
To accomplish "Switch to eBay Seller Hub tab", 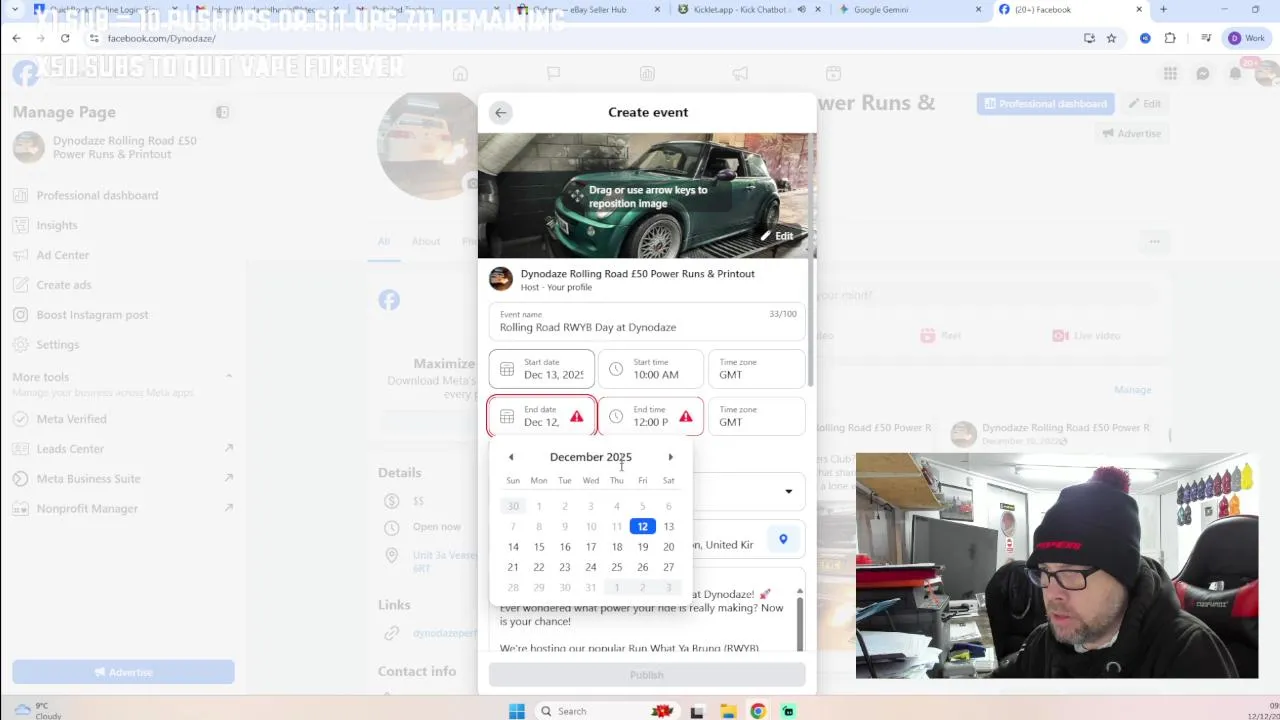I will pyautogui.click(x=588, y=10).
